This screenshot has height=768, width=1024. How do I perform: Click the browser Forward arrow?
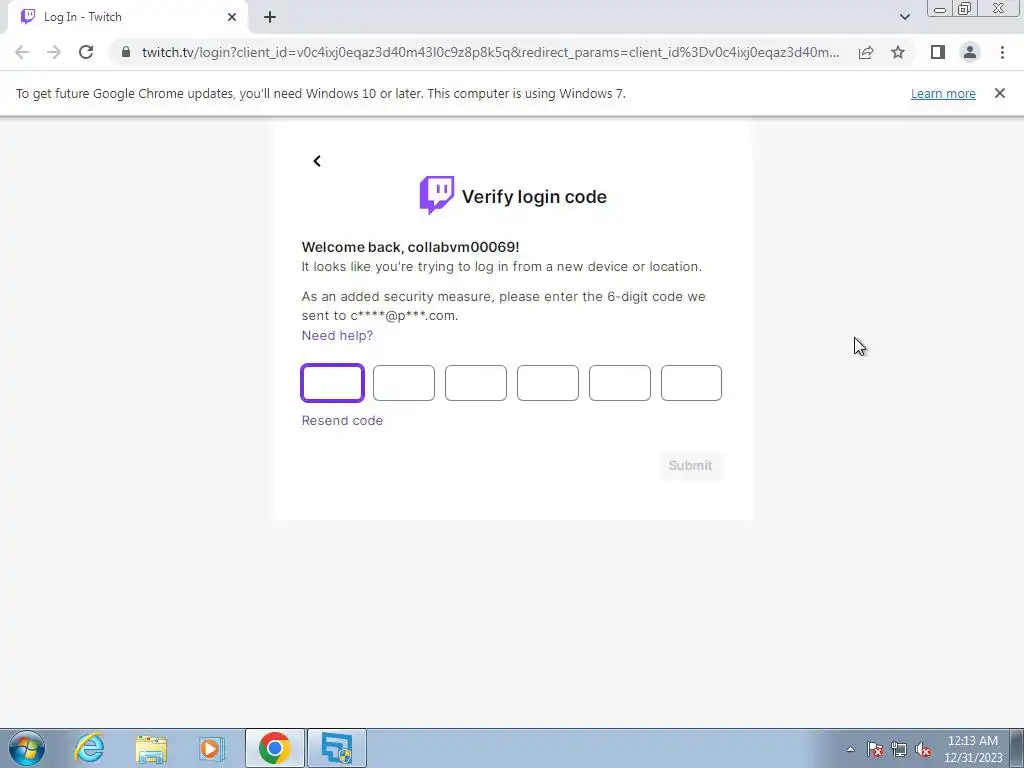click(x=54, y=52)
